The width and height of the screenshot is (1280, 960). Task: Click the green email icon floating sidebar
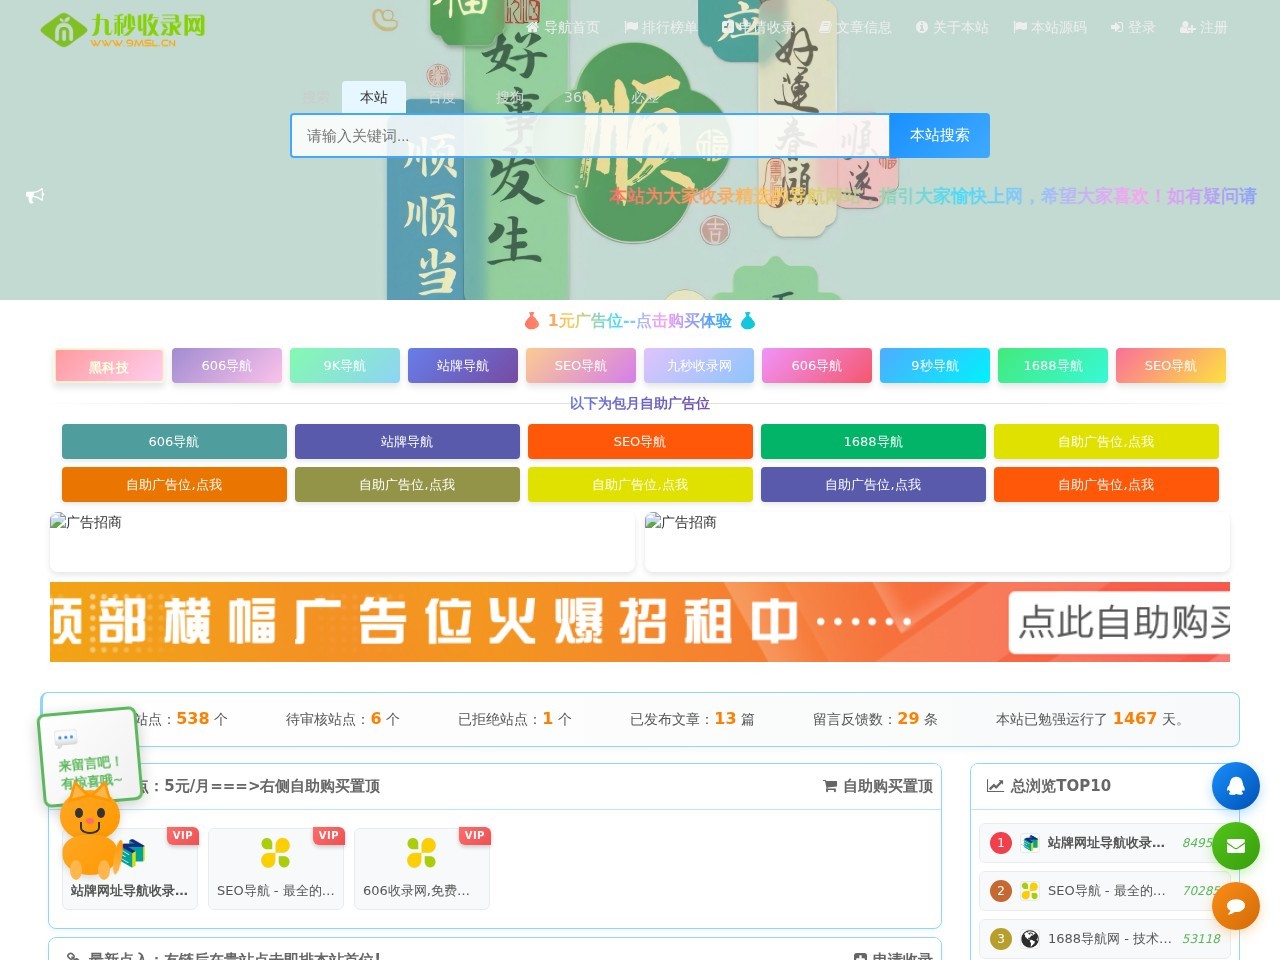click(x=1236, y=846)
